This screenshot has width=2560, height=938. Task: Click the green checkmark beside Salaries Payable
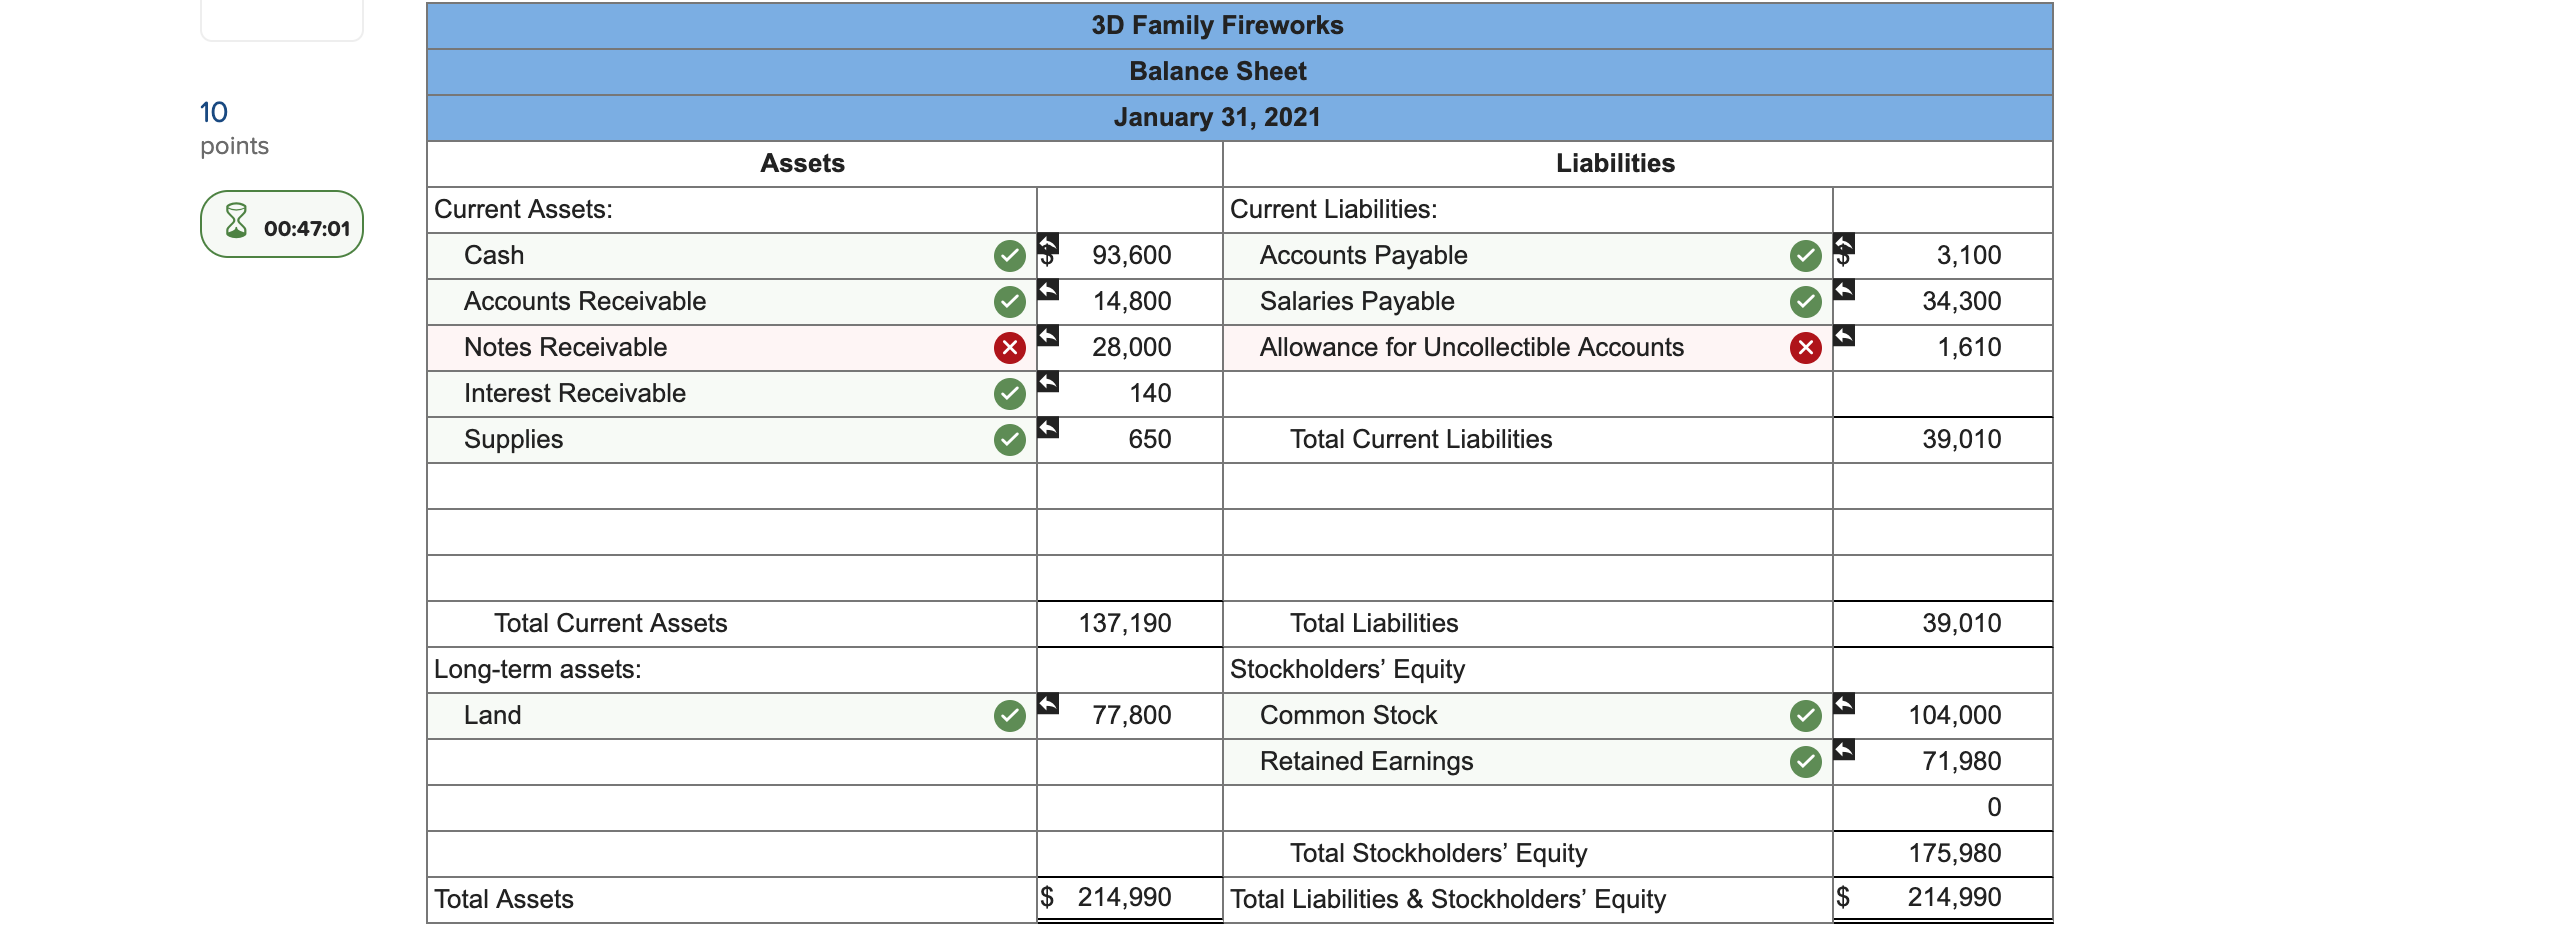(1805, 302)
